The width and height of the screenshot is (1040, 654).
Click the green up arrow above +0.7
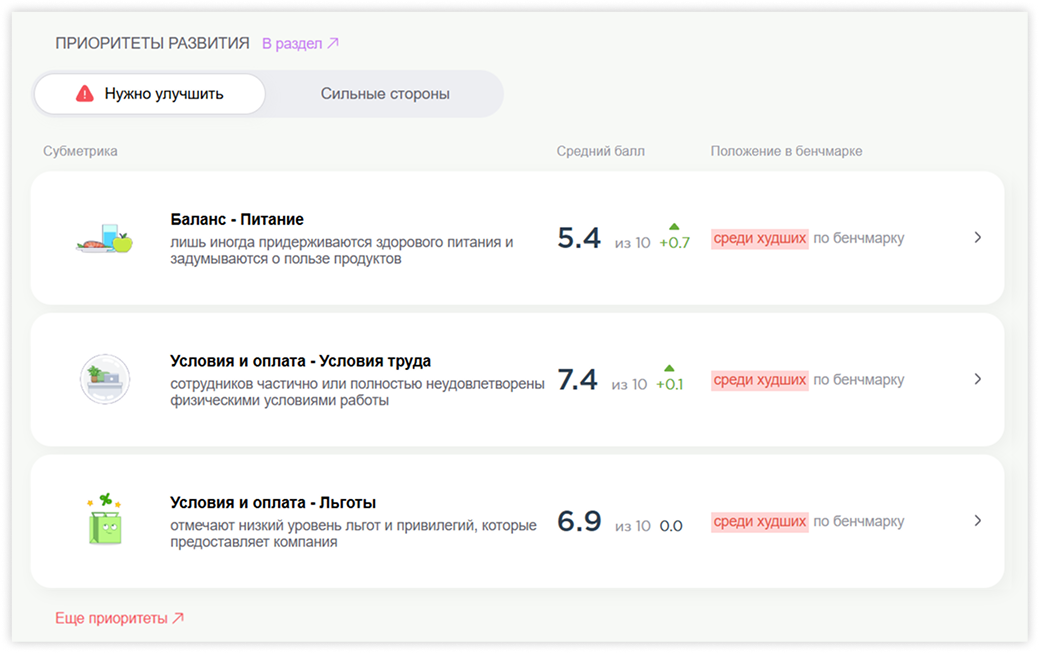(x=675, y=227)
